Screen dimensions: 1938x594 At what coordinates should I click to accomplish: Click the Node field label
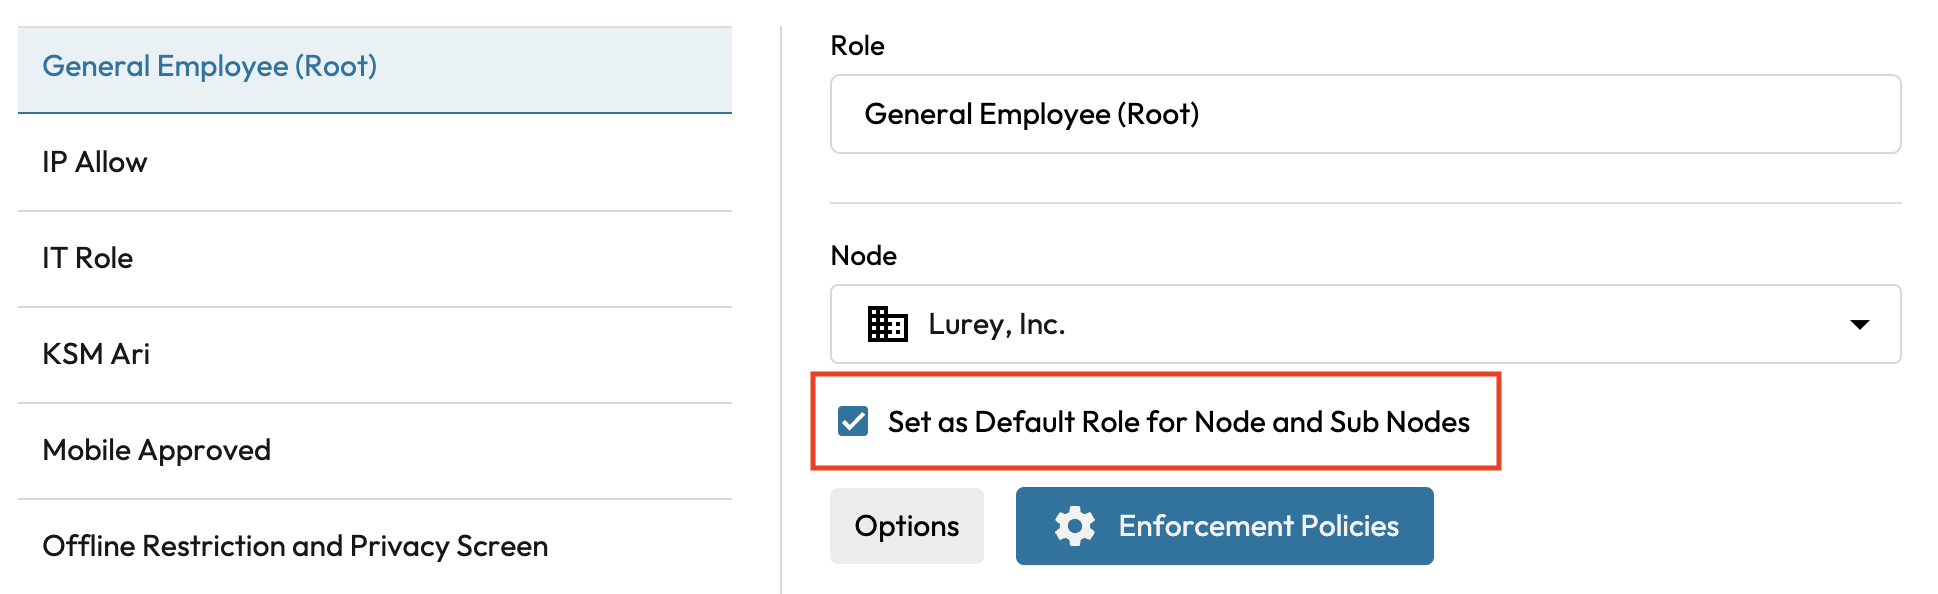tap(863, 256)
